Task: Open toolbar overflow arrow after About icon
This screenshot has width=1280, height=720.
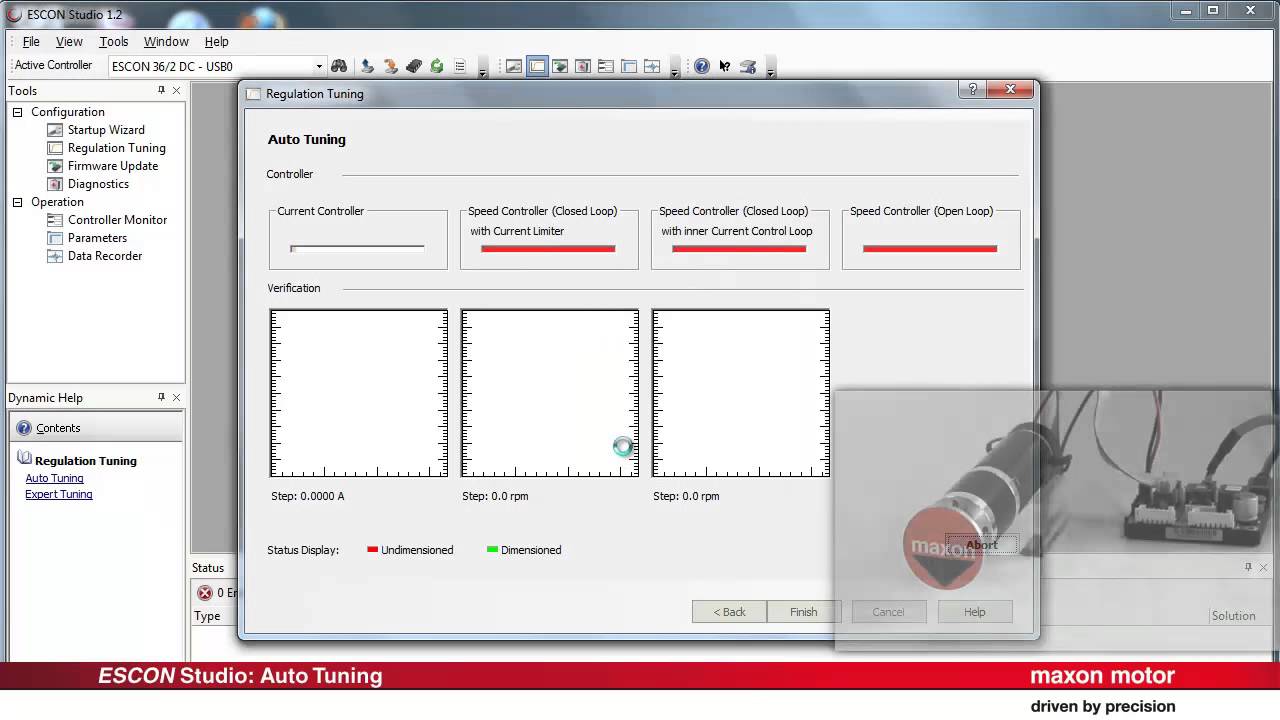Action: click(770, 68)
